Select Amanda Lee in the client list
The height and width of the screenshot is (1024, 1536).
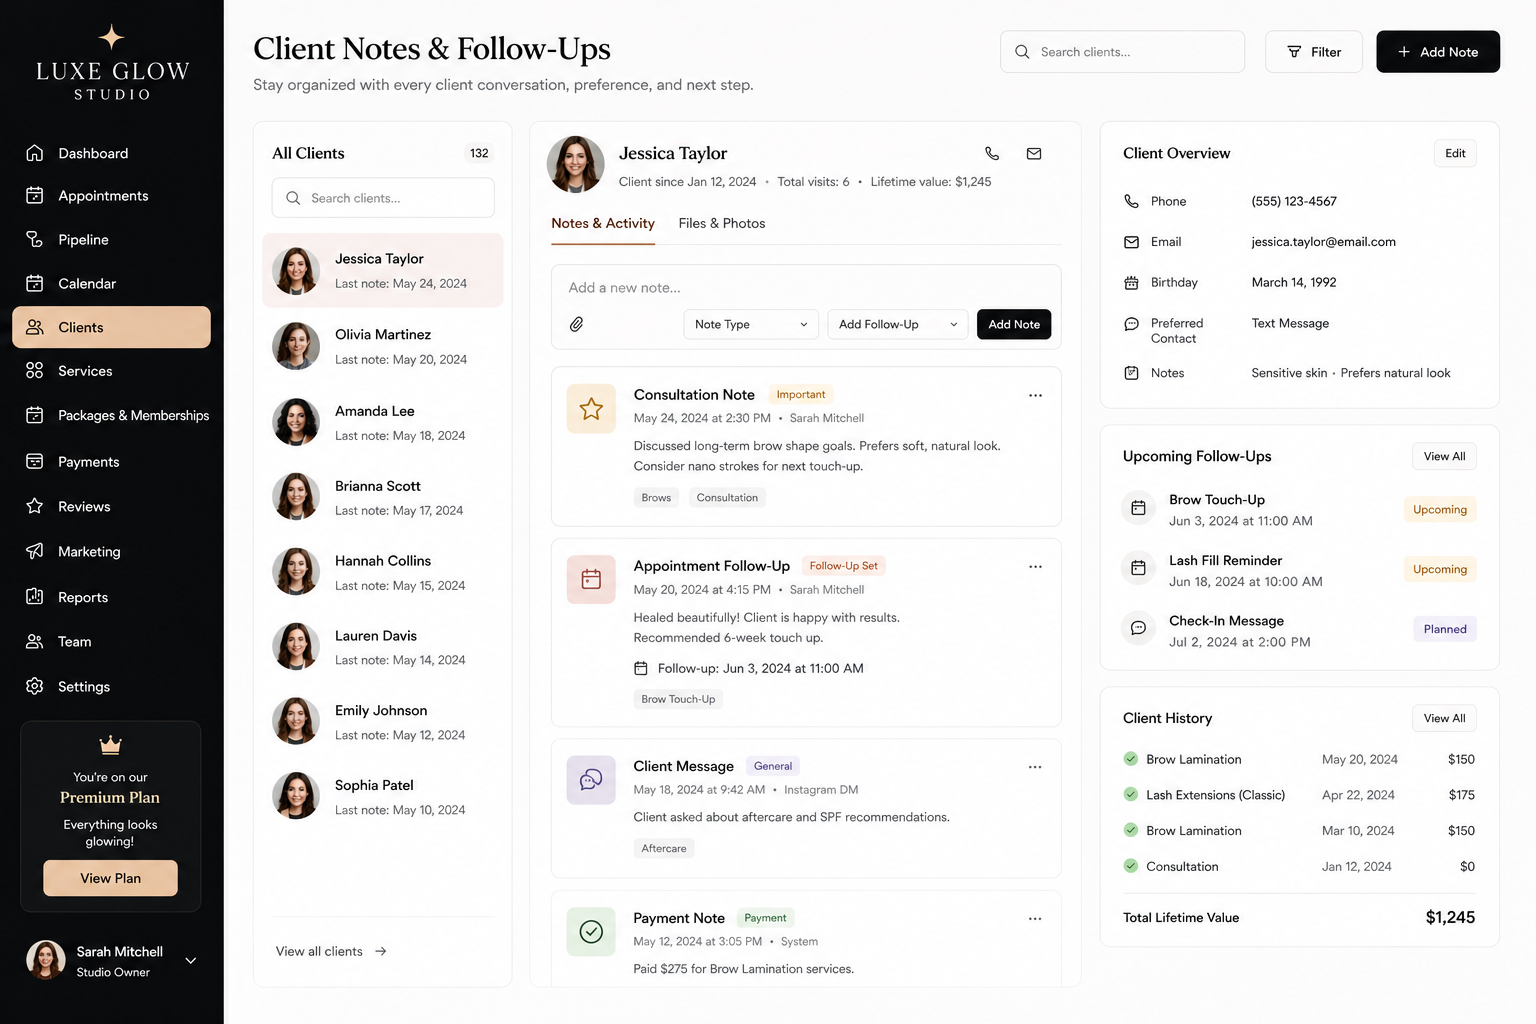(x=382, y=422)
